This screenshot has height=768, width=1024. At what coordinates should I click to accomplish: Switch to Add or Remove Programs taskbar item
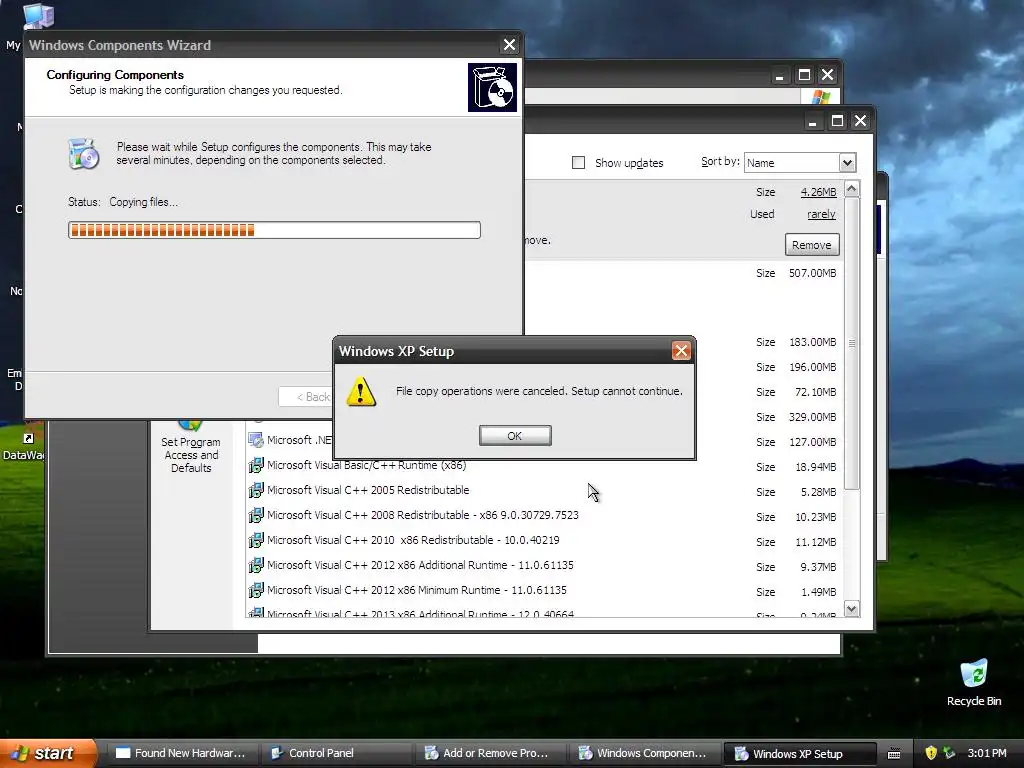492,753
